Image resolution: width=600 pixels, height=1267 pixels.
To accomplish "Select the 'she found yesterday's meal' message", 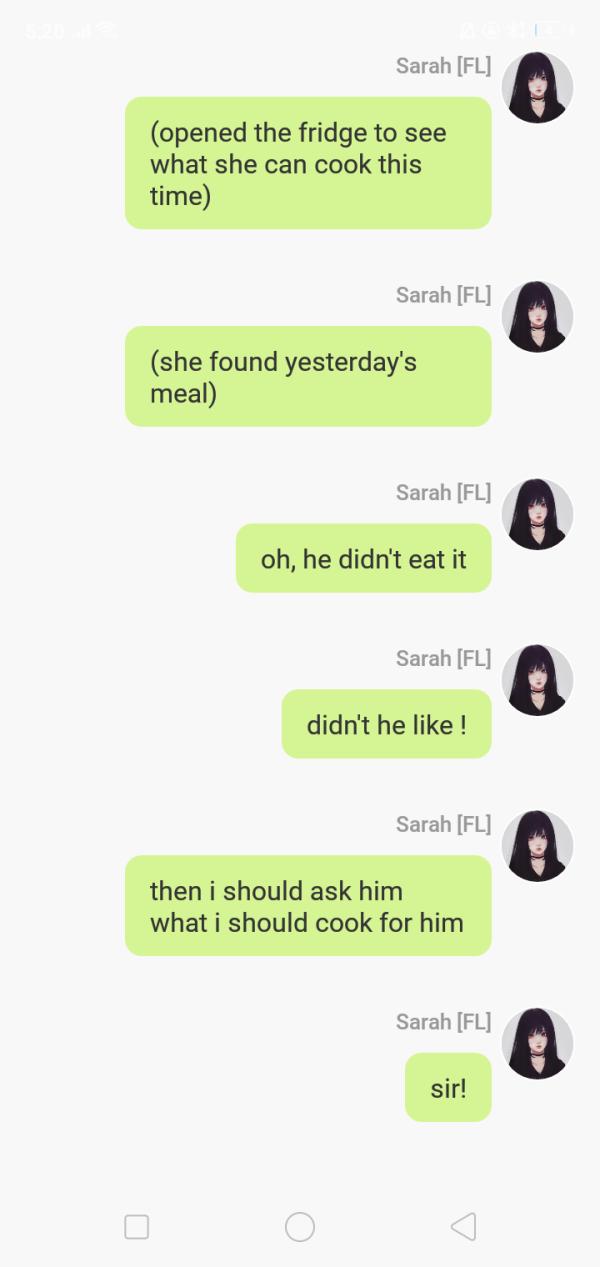I will tap(308, 376).
